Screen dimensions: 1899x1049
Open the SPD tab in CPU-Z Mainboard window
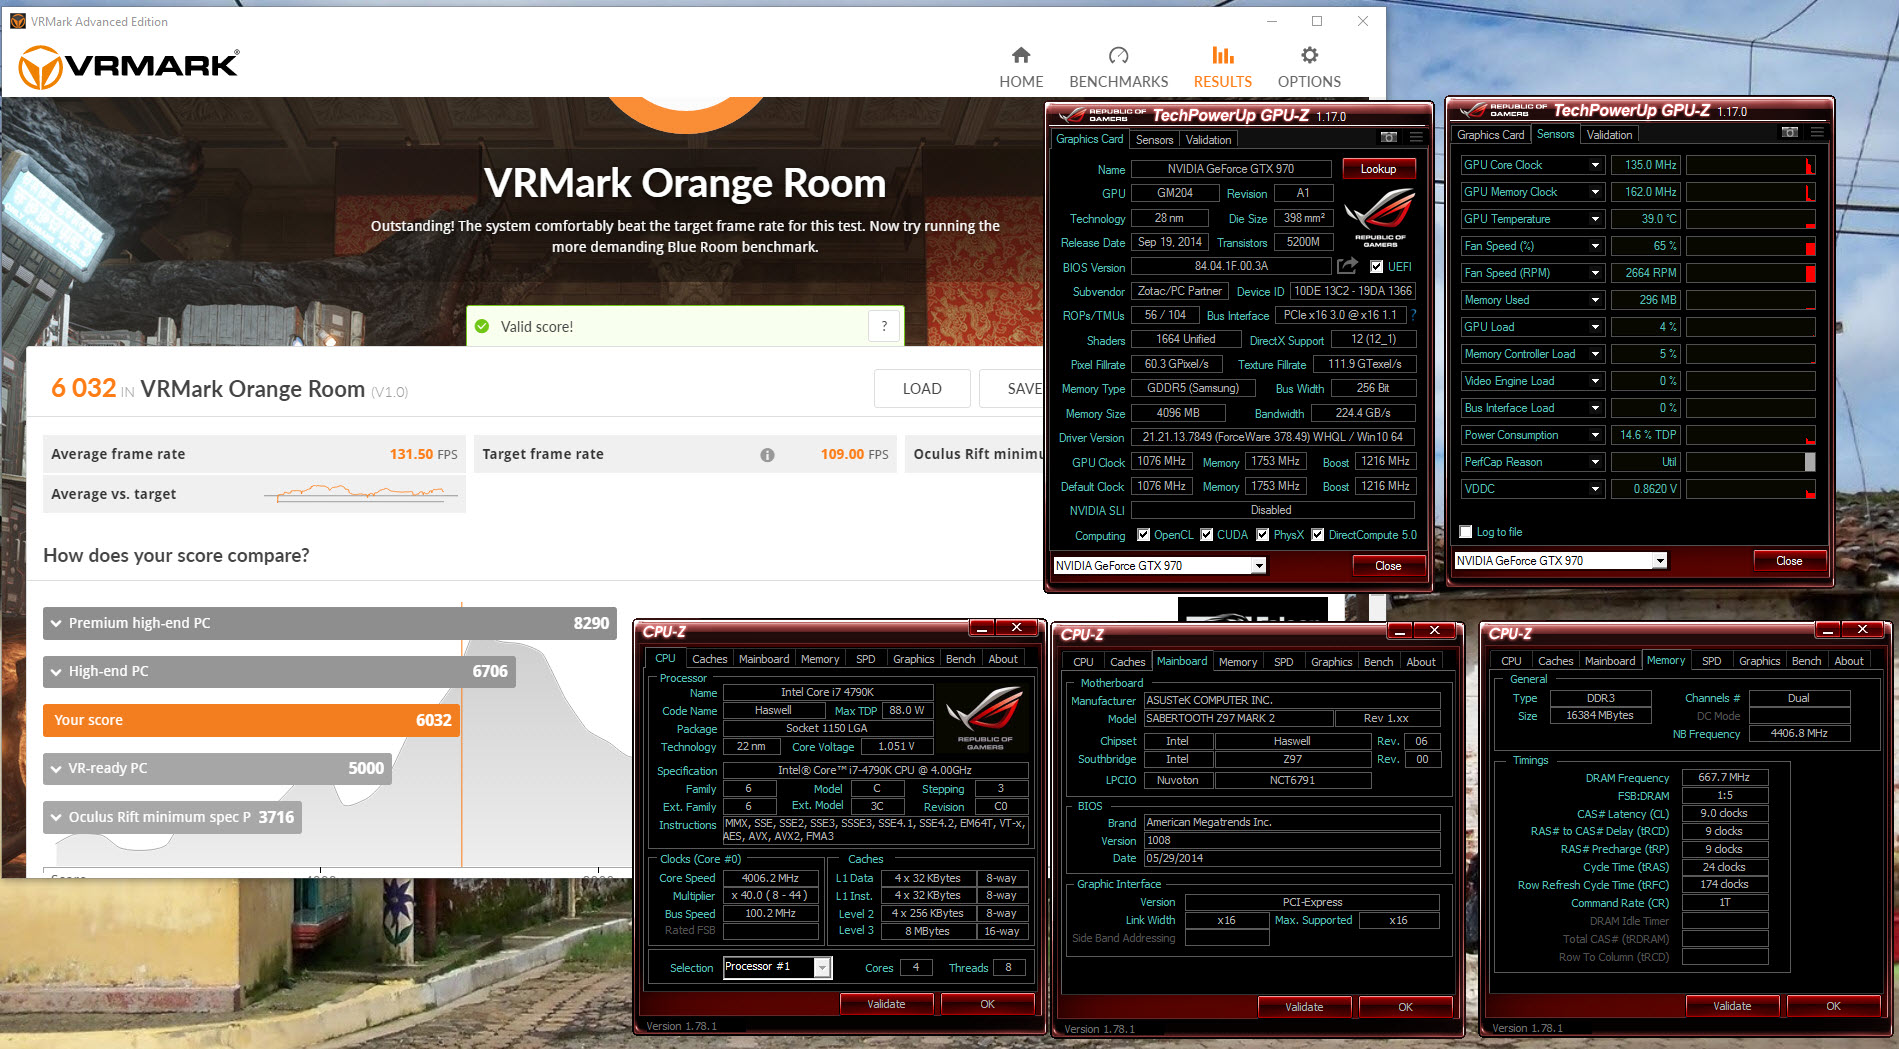click(x=1283, y=662)
